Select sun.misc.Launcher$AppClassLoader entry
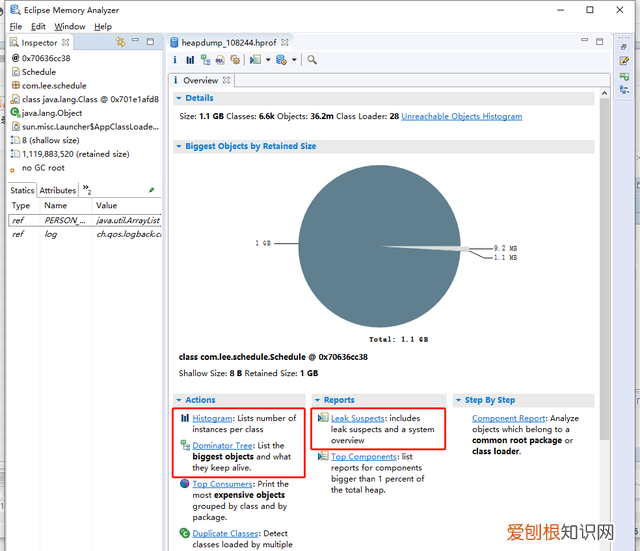 [85, 127]
